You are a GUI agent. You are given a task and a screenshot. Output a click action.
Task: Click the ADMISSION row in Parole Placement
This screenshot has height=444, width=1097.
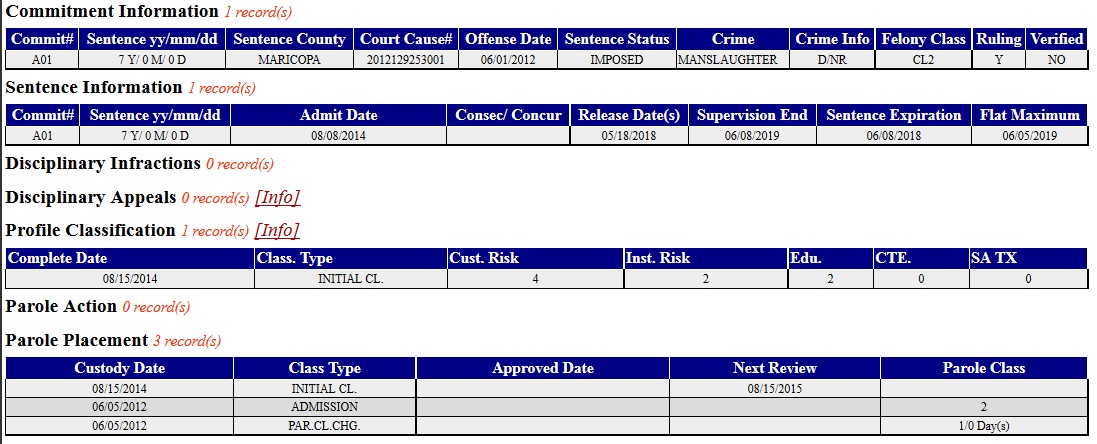[547, 407]
